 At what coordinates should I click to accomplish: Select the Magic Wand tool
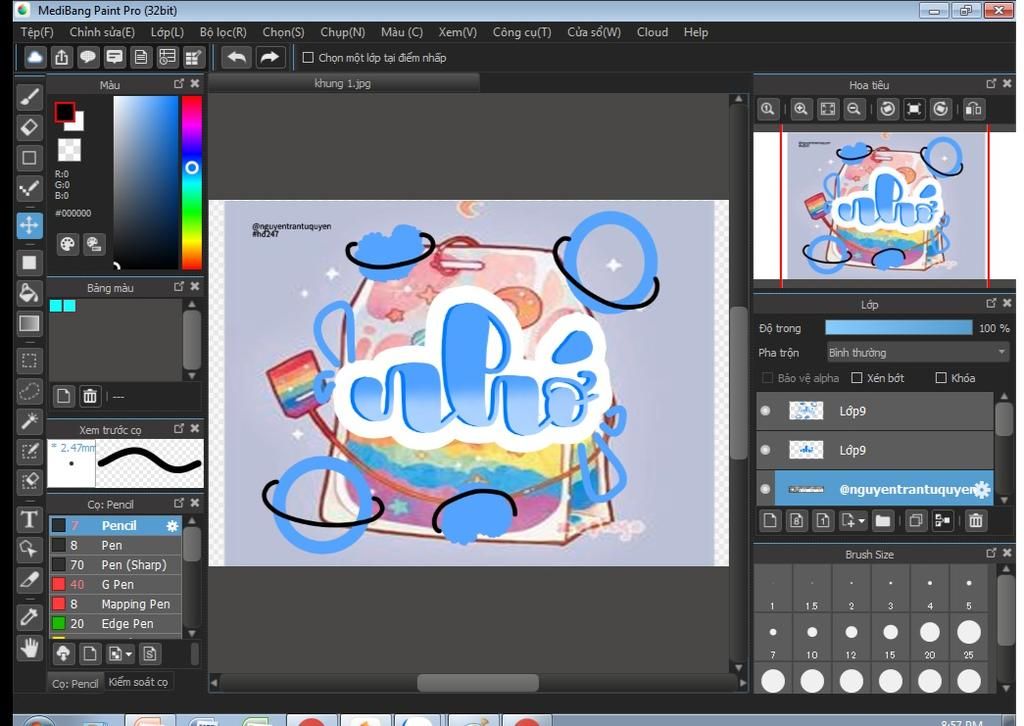click(x=29, y=421)
